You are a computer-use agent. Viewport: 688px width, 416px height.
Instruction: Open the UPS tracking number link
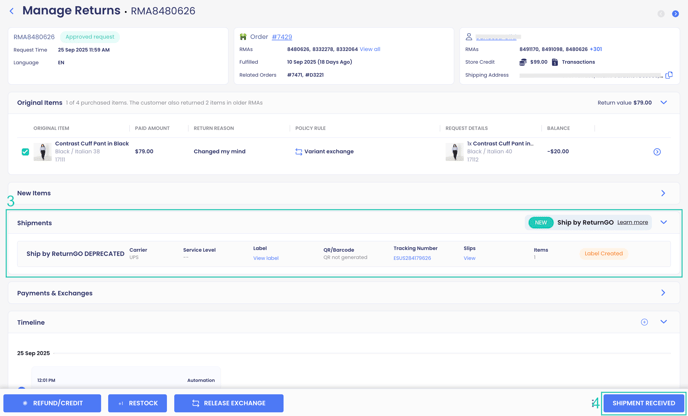412,258
